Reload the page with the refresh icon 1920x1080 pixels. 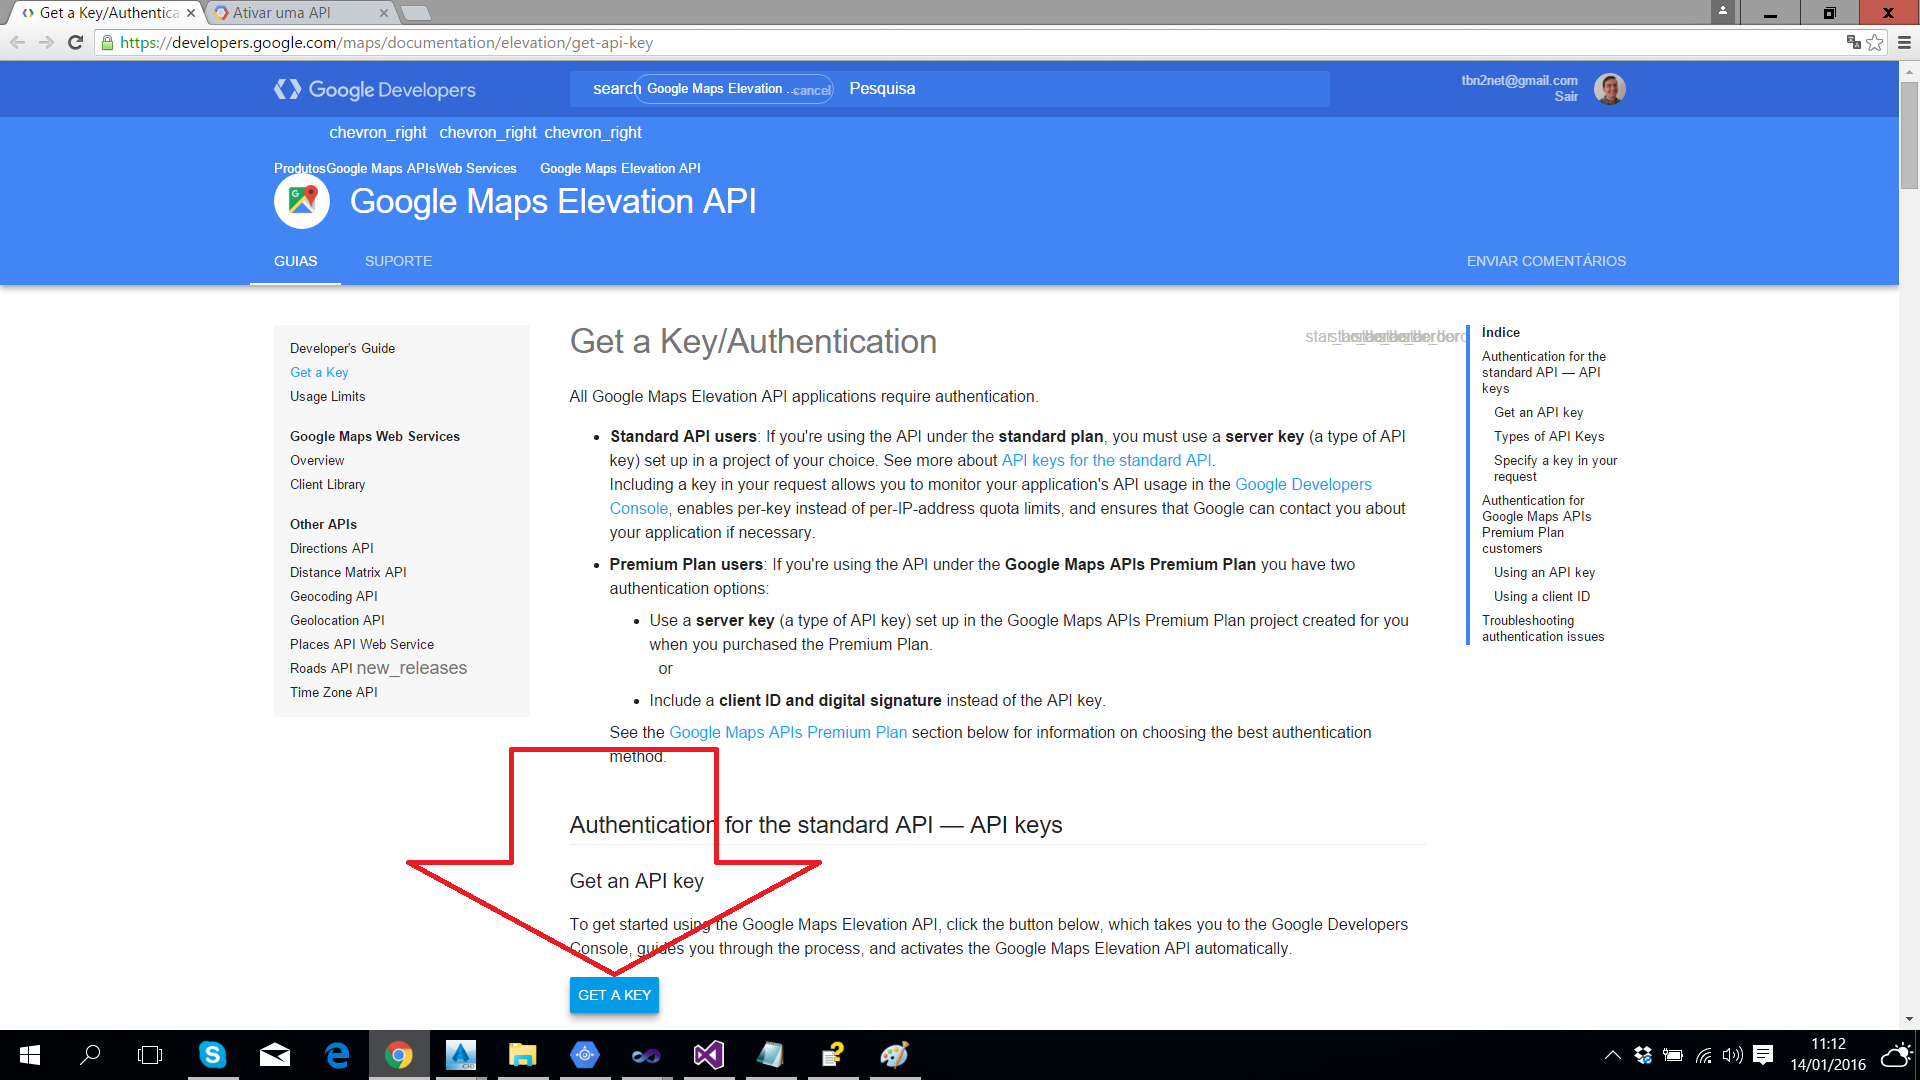75,42
